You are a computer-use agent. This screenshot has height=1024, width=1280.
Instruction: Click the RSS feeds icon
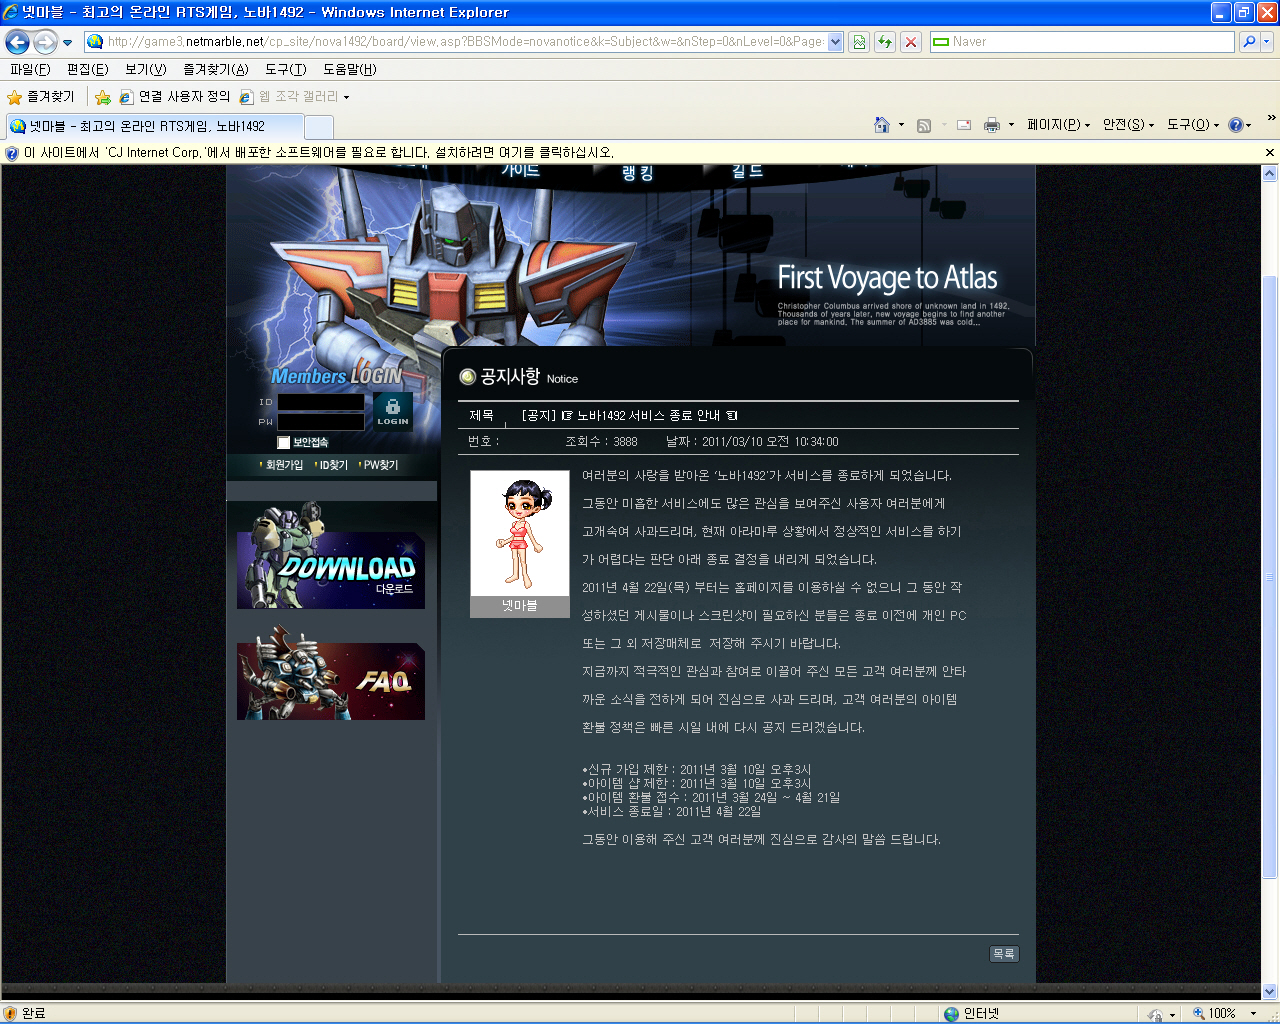coord(924,125)
